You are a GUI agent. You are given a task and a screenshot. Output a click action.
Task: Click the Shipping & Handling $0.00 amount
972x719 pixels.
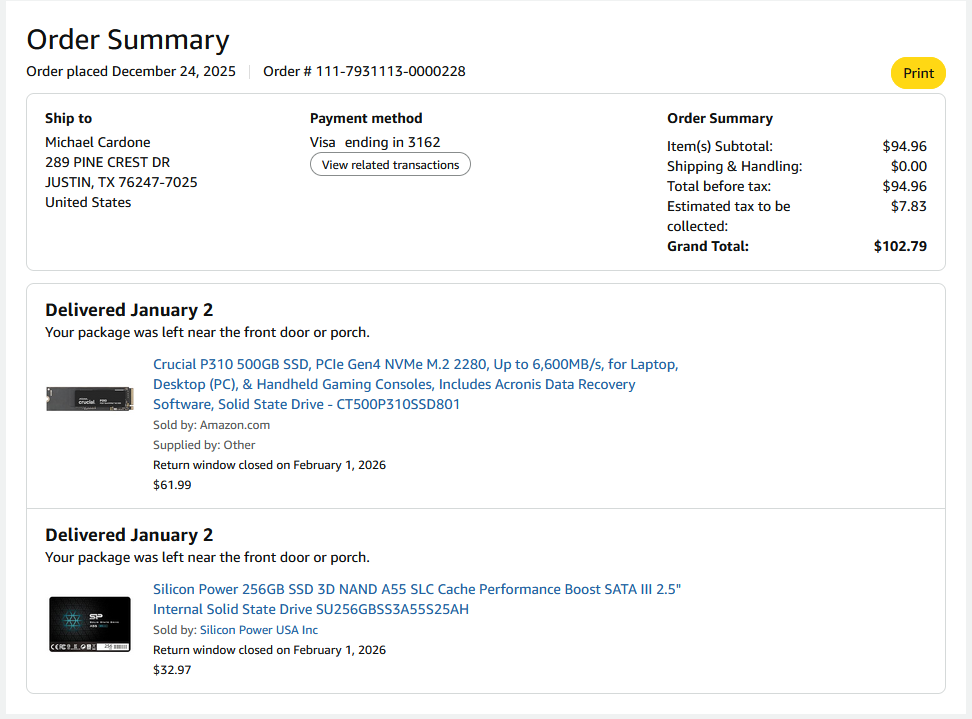point(908,166)
